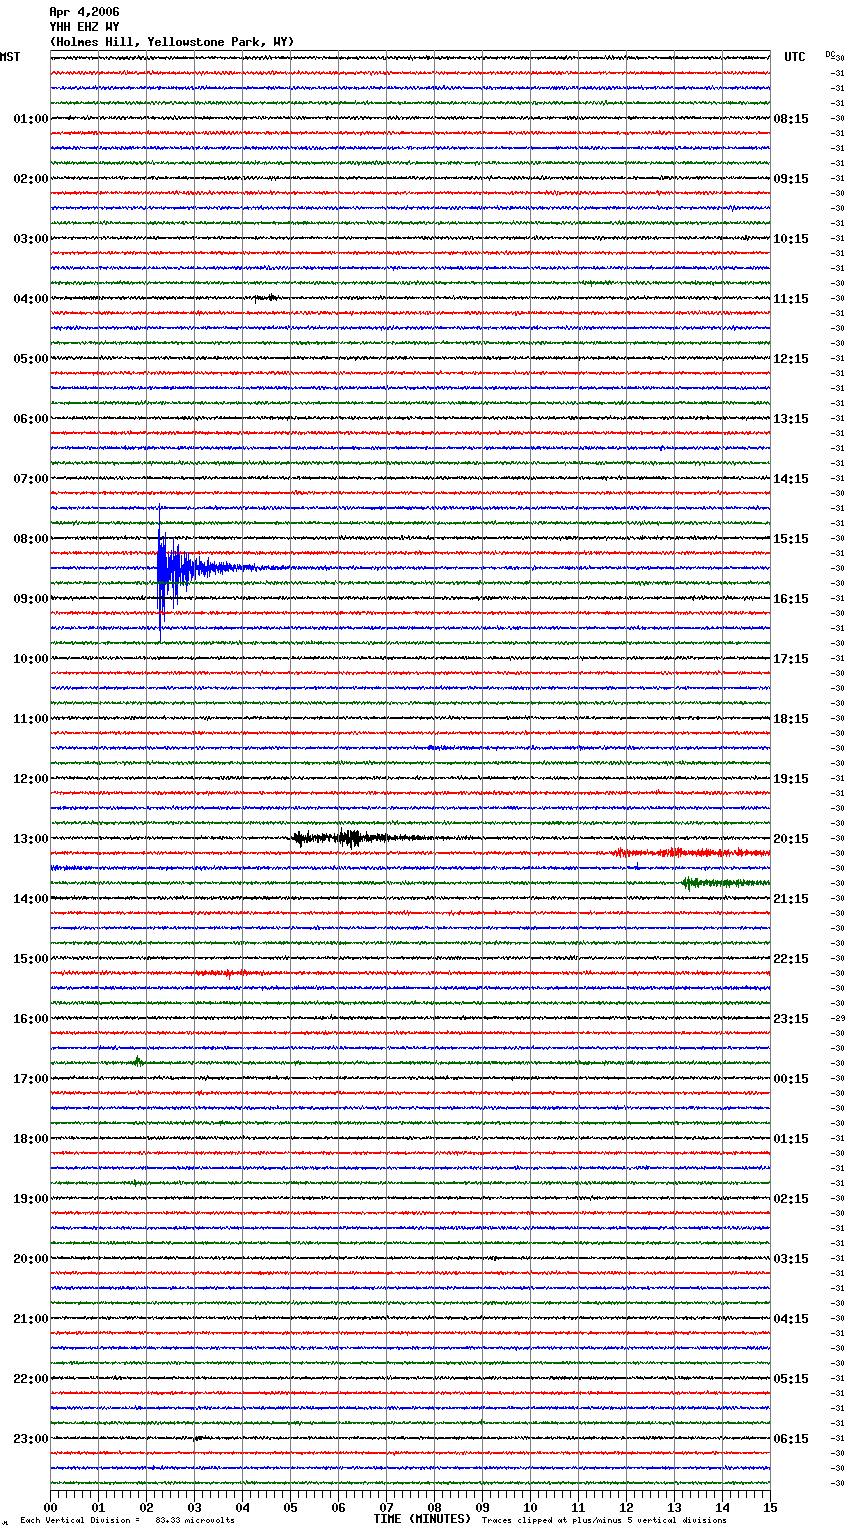Click minute tick 08 on the bottom axis
The image size is (850, 1534).
(434, 1507)
